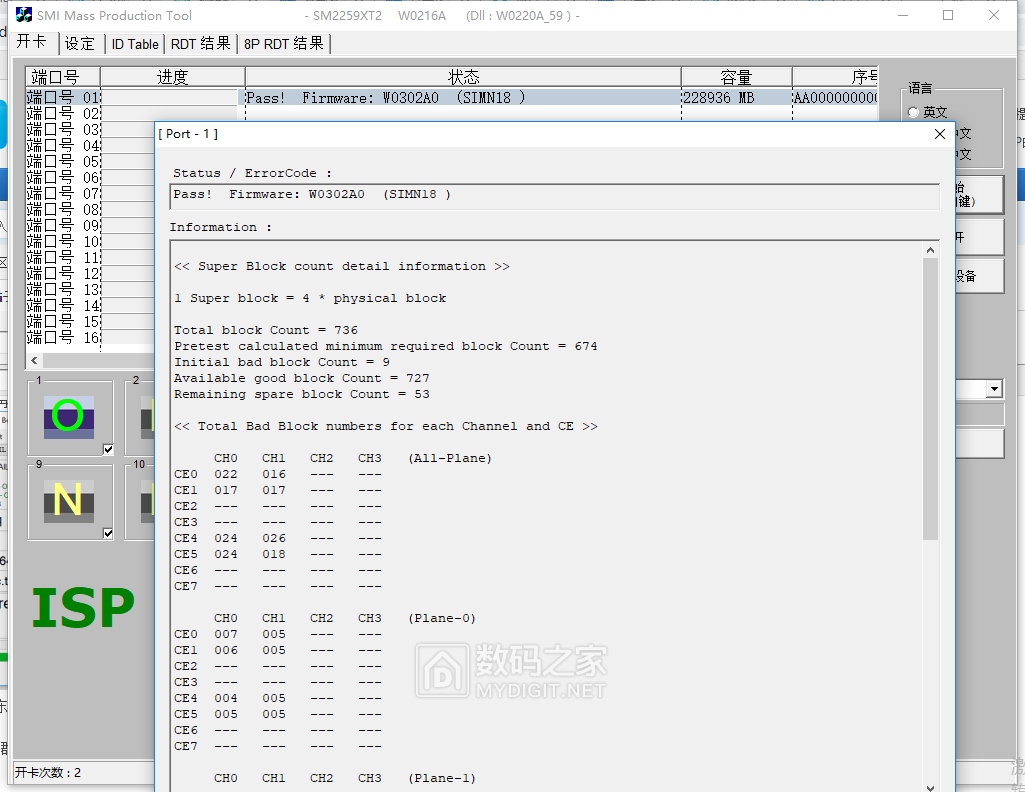Click the port 1 green O status icon
1025x792 pixels.
(x=67, y=416)
